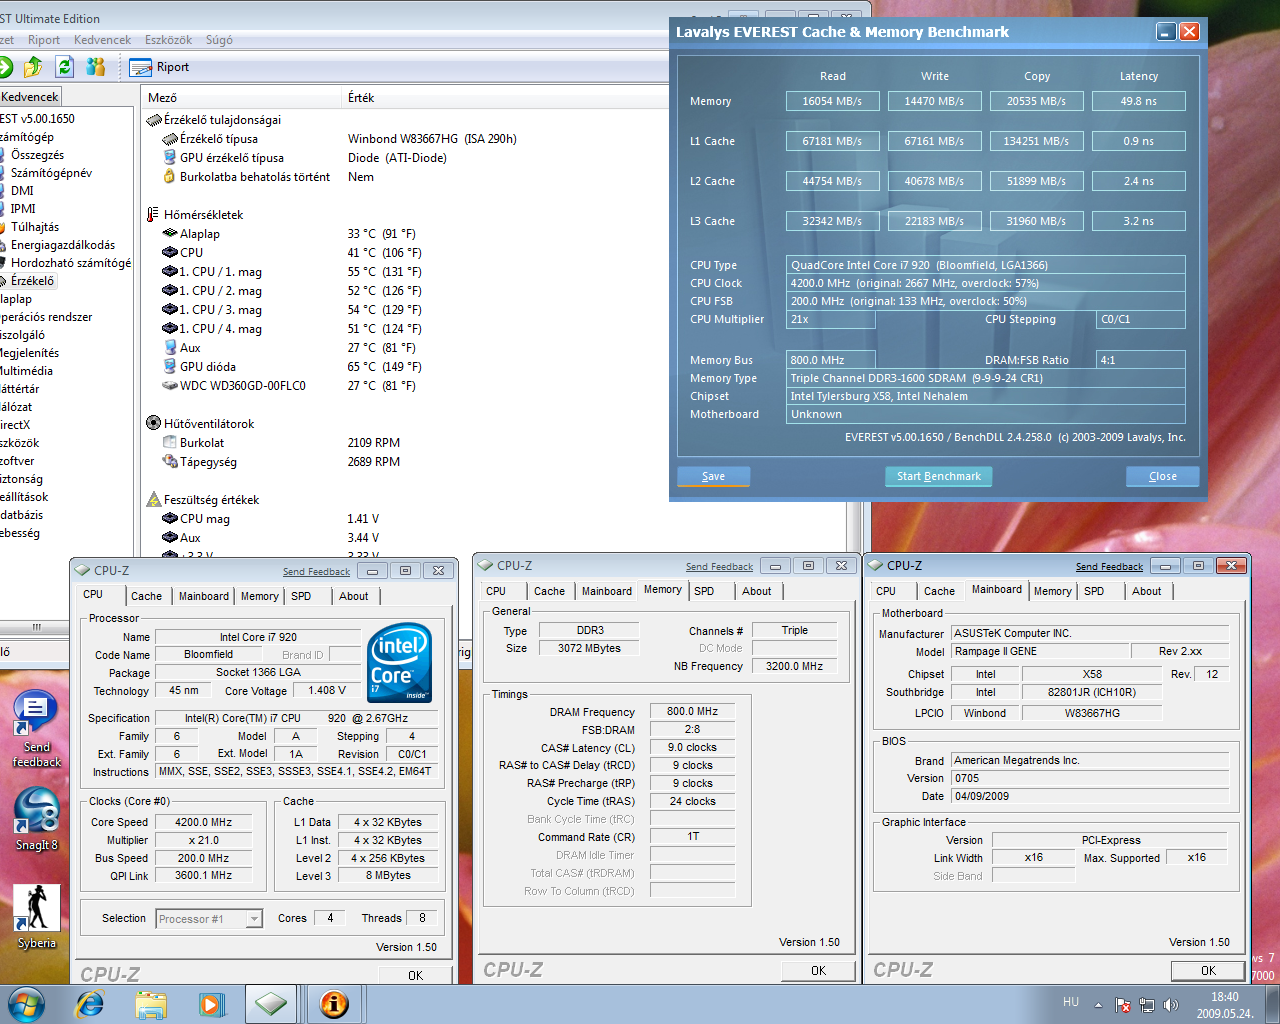Click the Intel Core i7 logo

pyautogui.click(x=400, y=662)
